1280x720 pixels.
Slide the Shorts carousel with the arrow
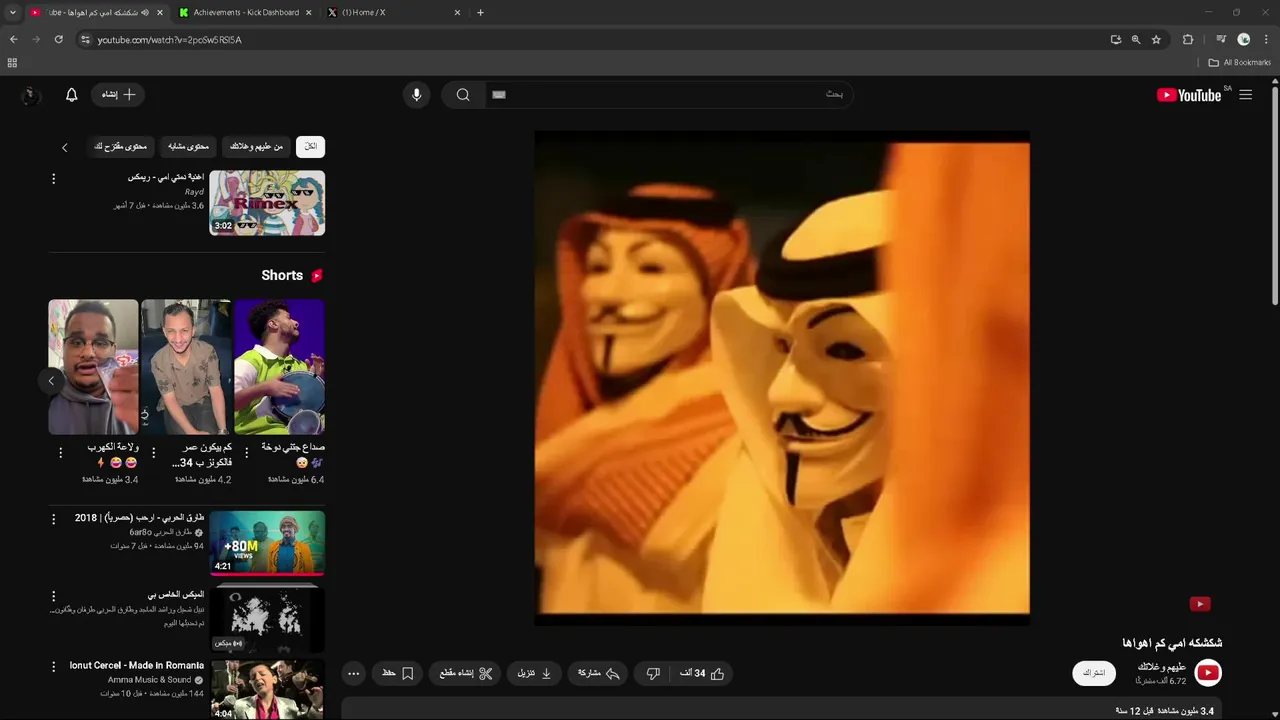point(51,380)
